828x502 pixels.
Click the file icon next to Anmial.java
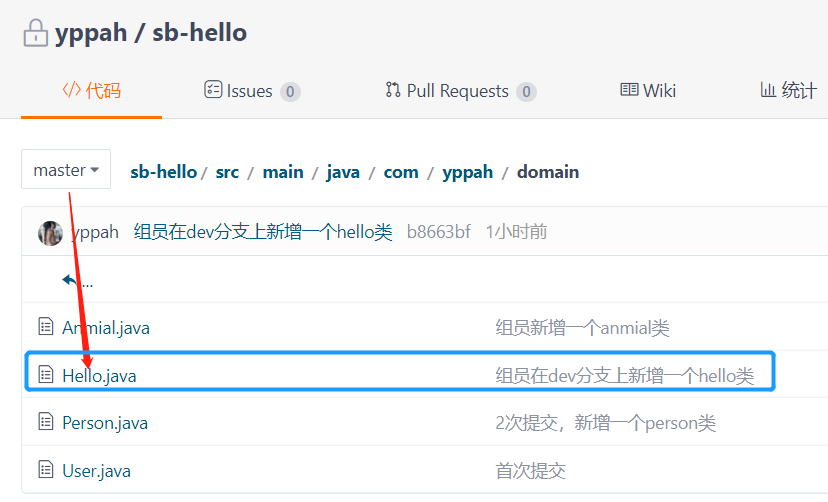pyautogui.click(x=45, y=327)
